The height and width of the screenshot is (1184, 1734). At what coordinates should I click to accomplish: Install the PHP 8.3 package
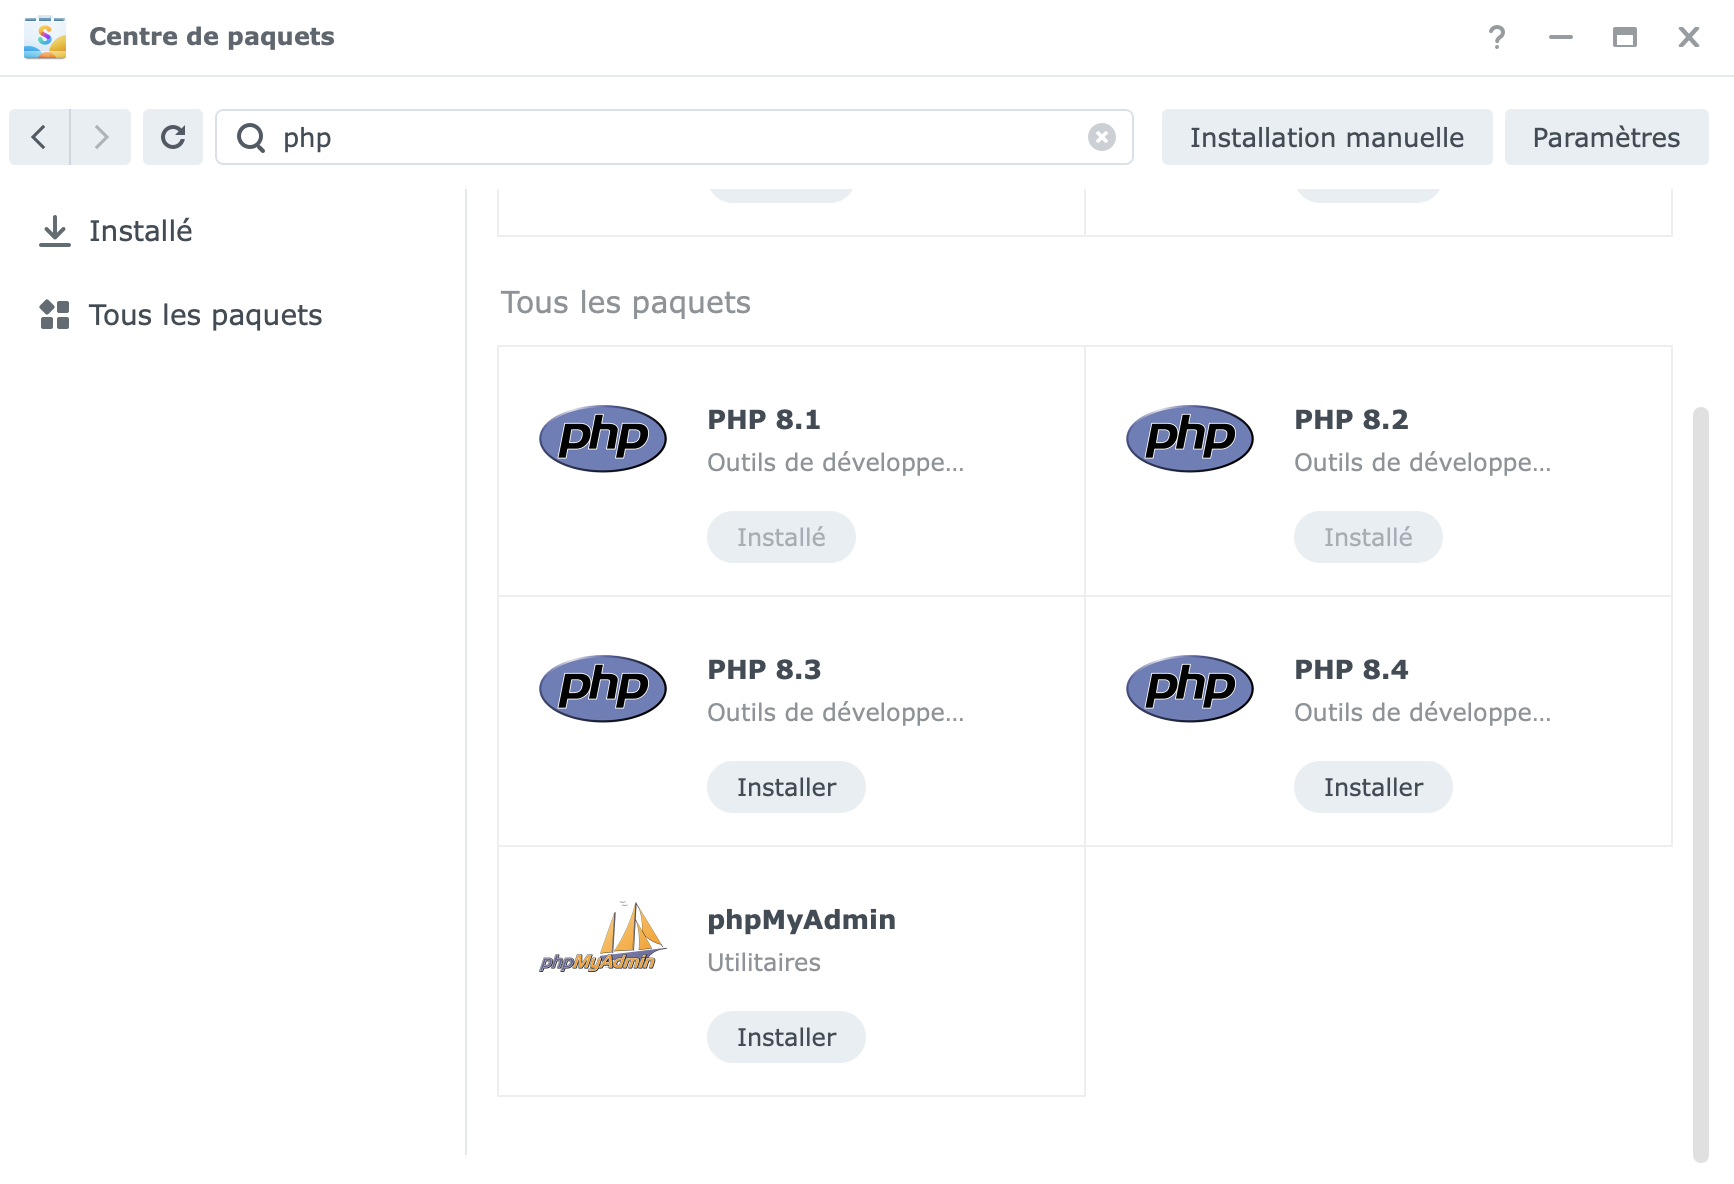(x=786, y=787)
